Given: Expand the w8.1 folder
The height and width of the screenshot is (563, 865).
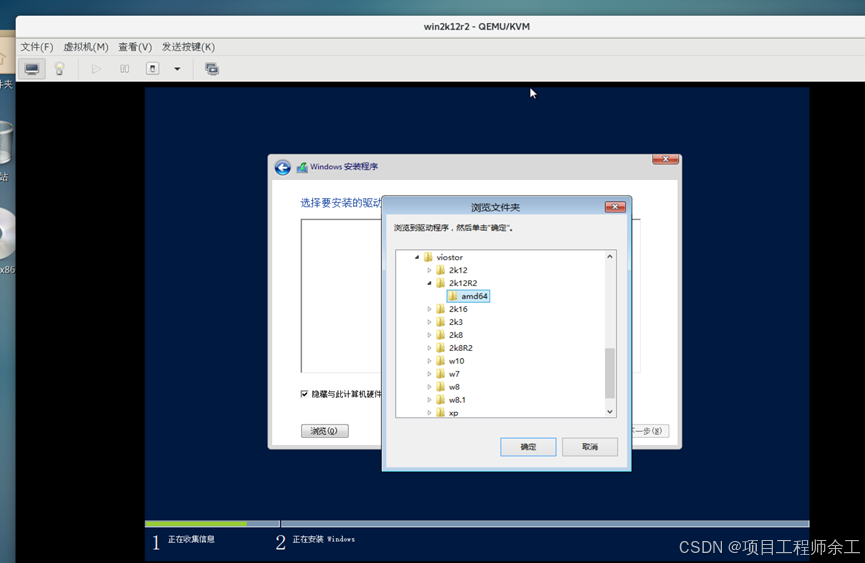Looking at the screenshot, I should pos(429,400).
